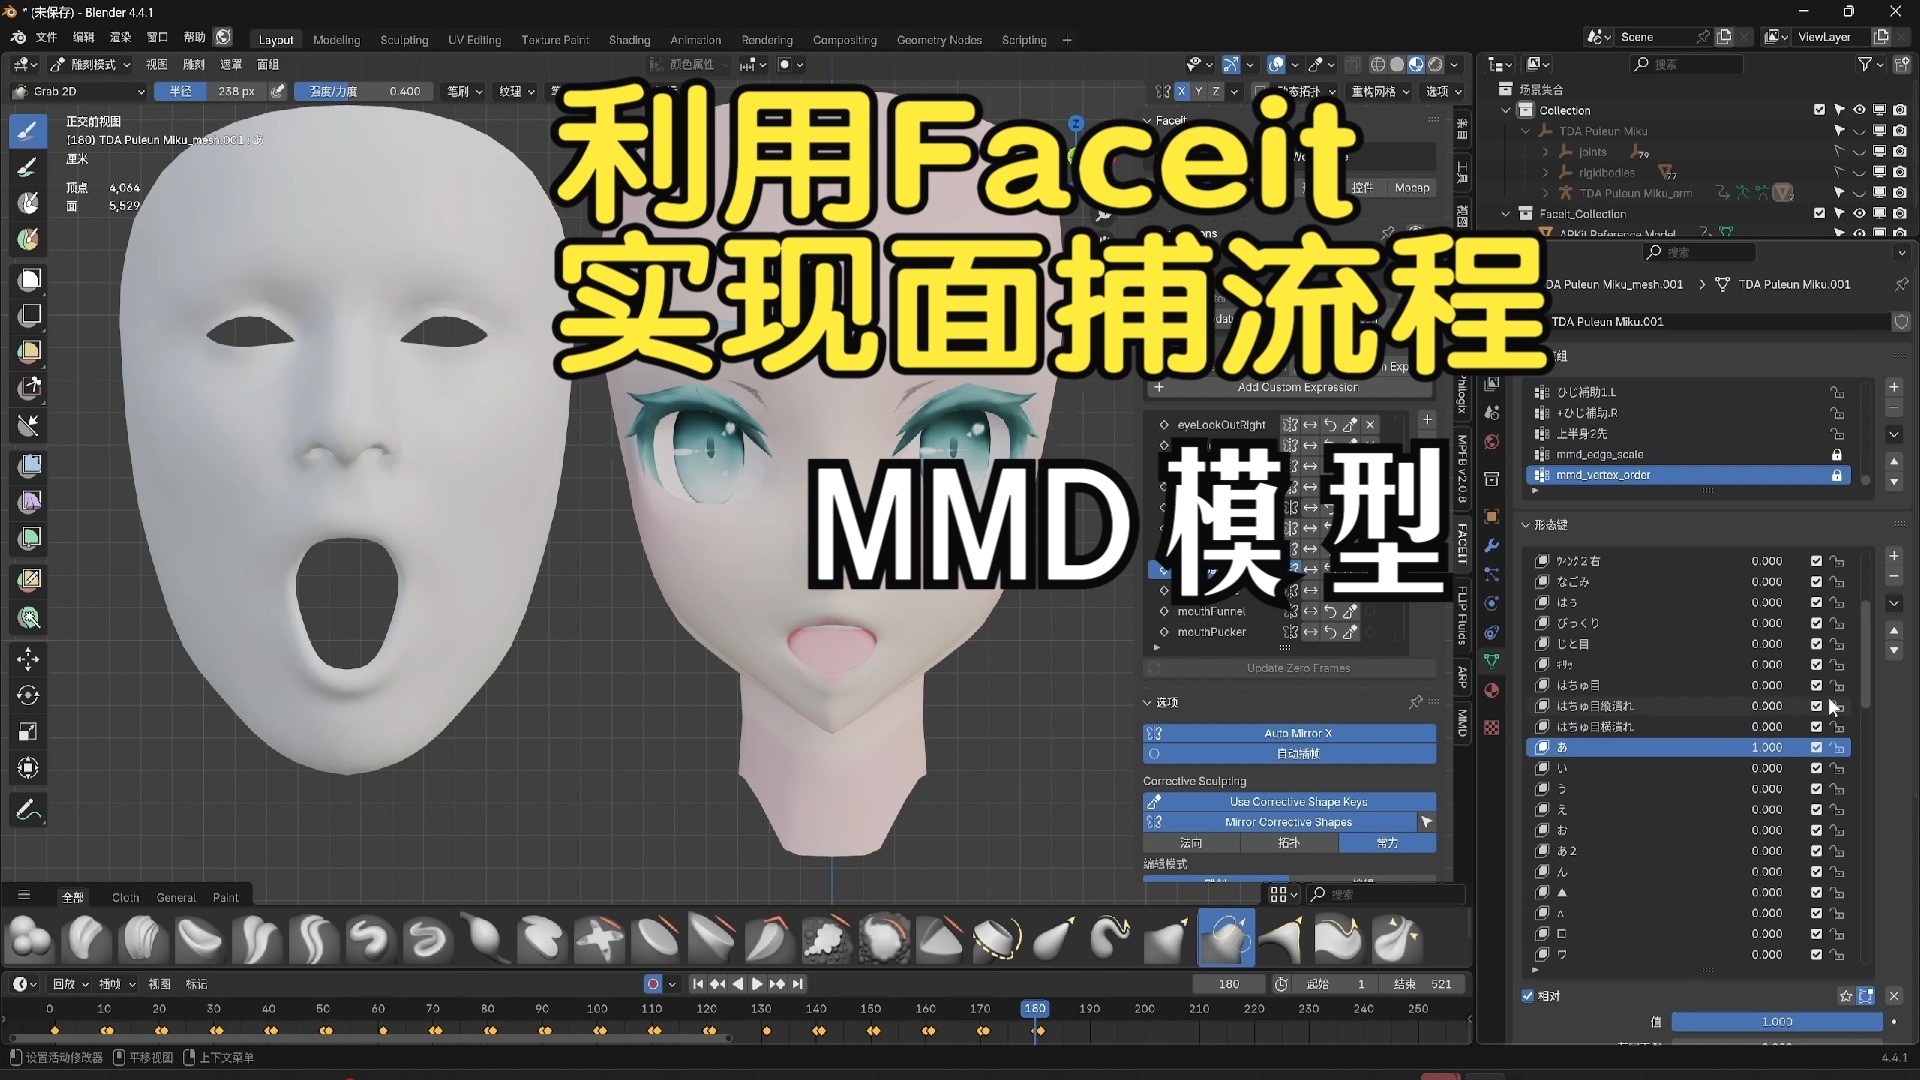Select the Line Project tool
This screenshot has width=1920, height=1080.
pos(29,425)
